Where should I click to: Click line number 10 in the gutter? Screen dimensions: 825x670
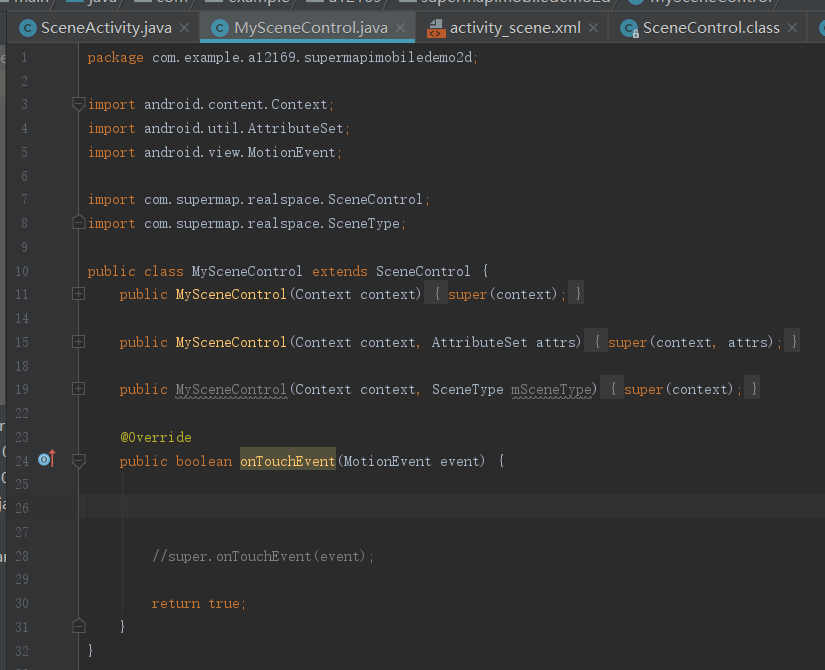[x=22, y=271]
